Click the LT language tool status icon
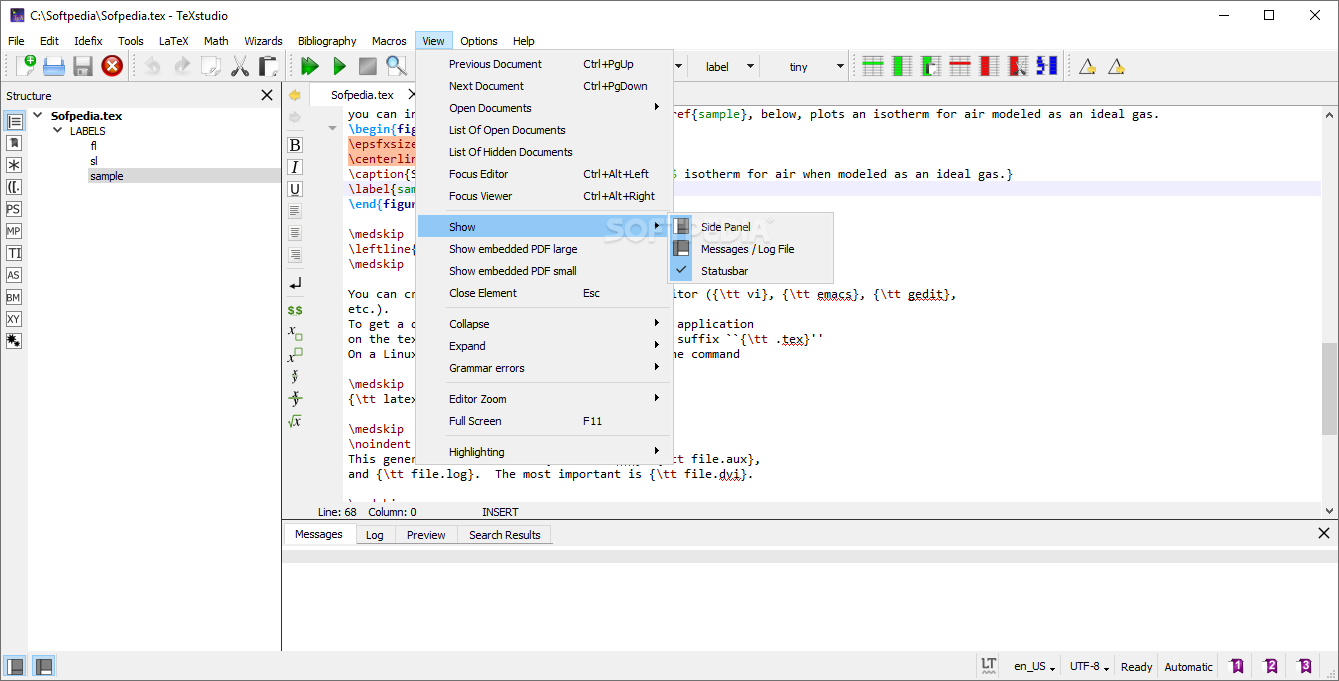Screen dimensions: 1339x681 click(989, 666)
